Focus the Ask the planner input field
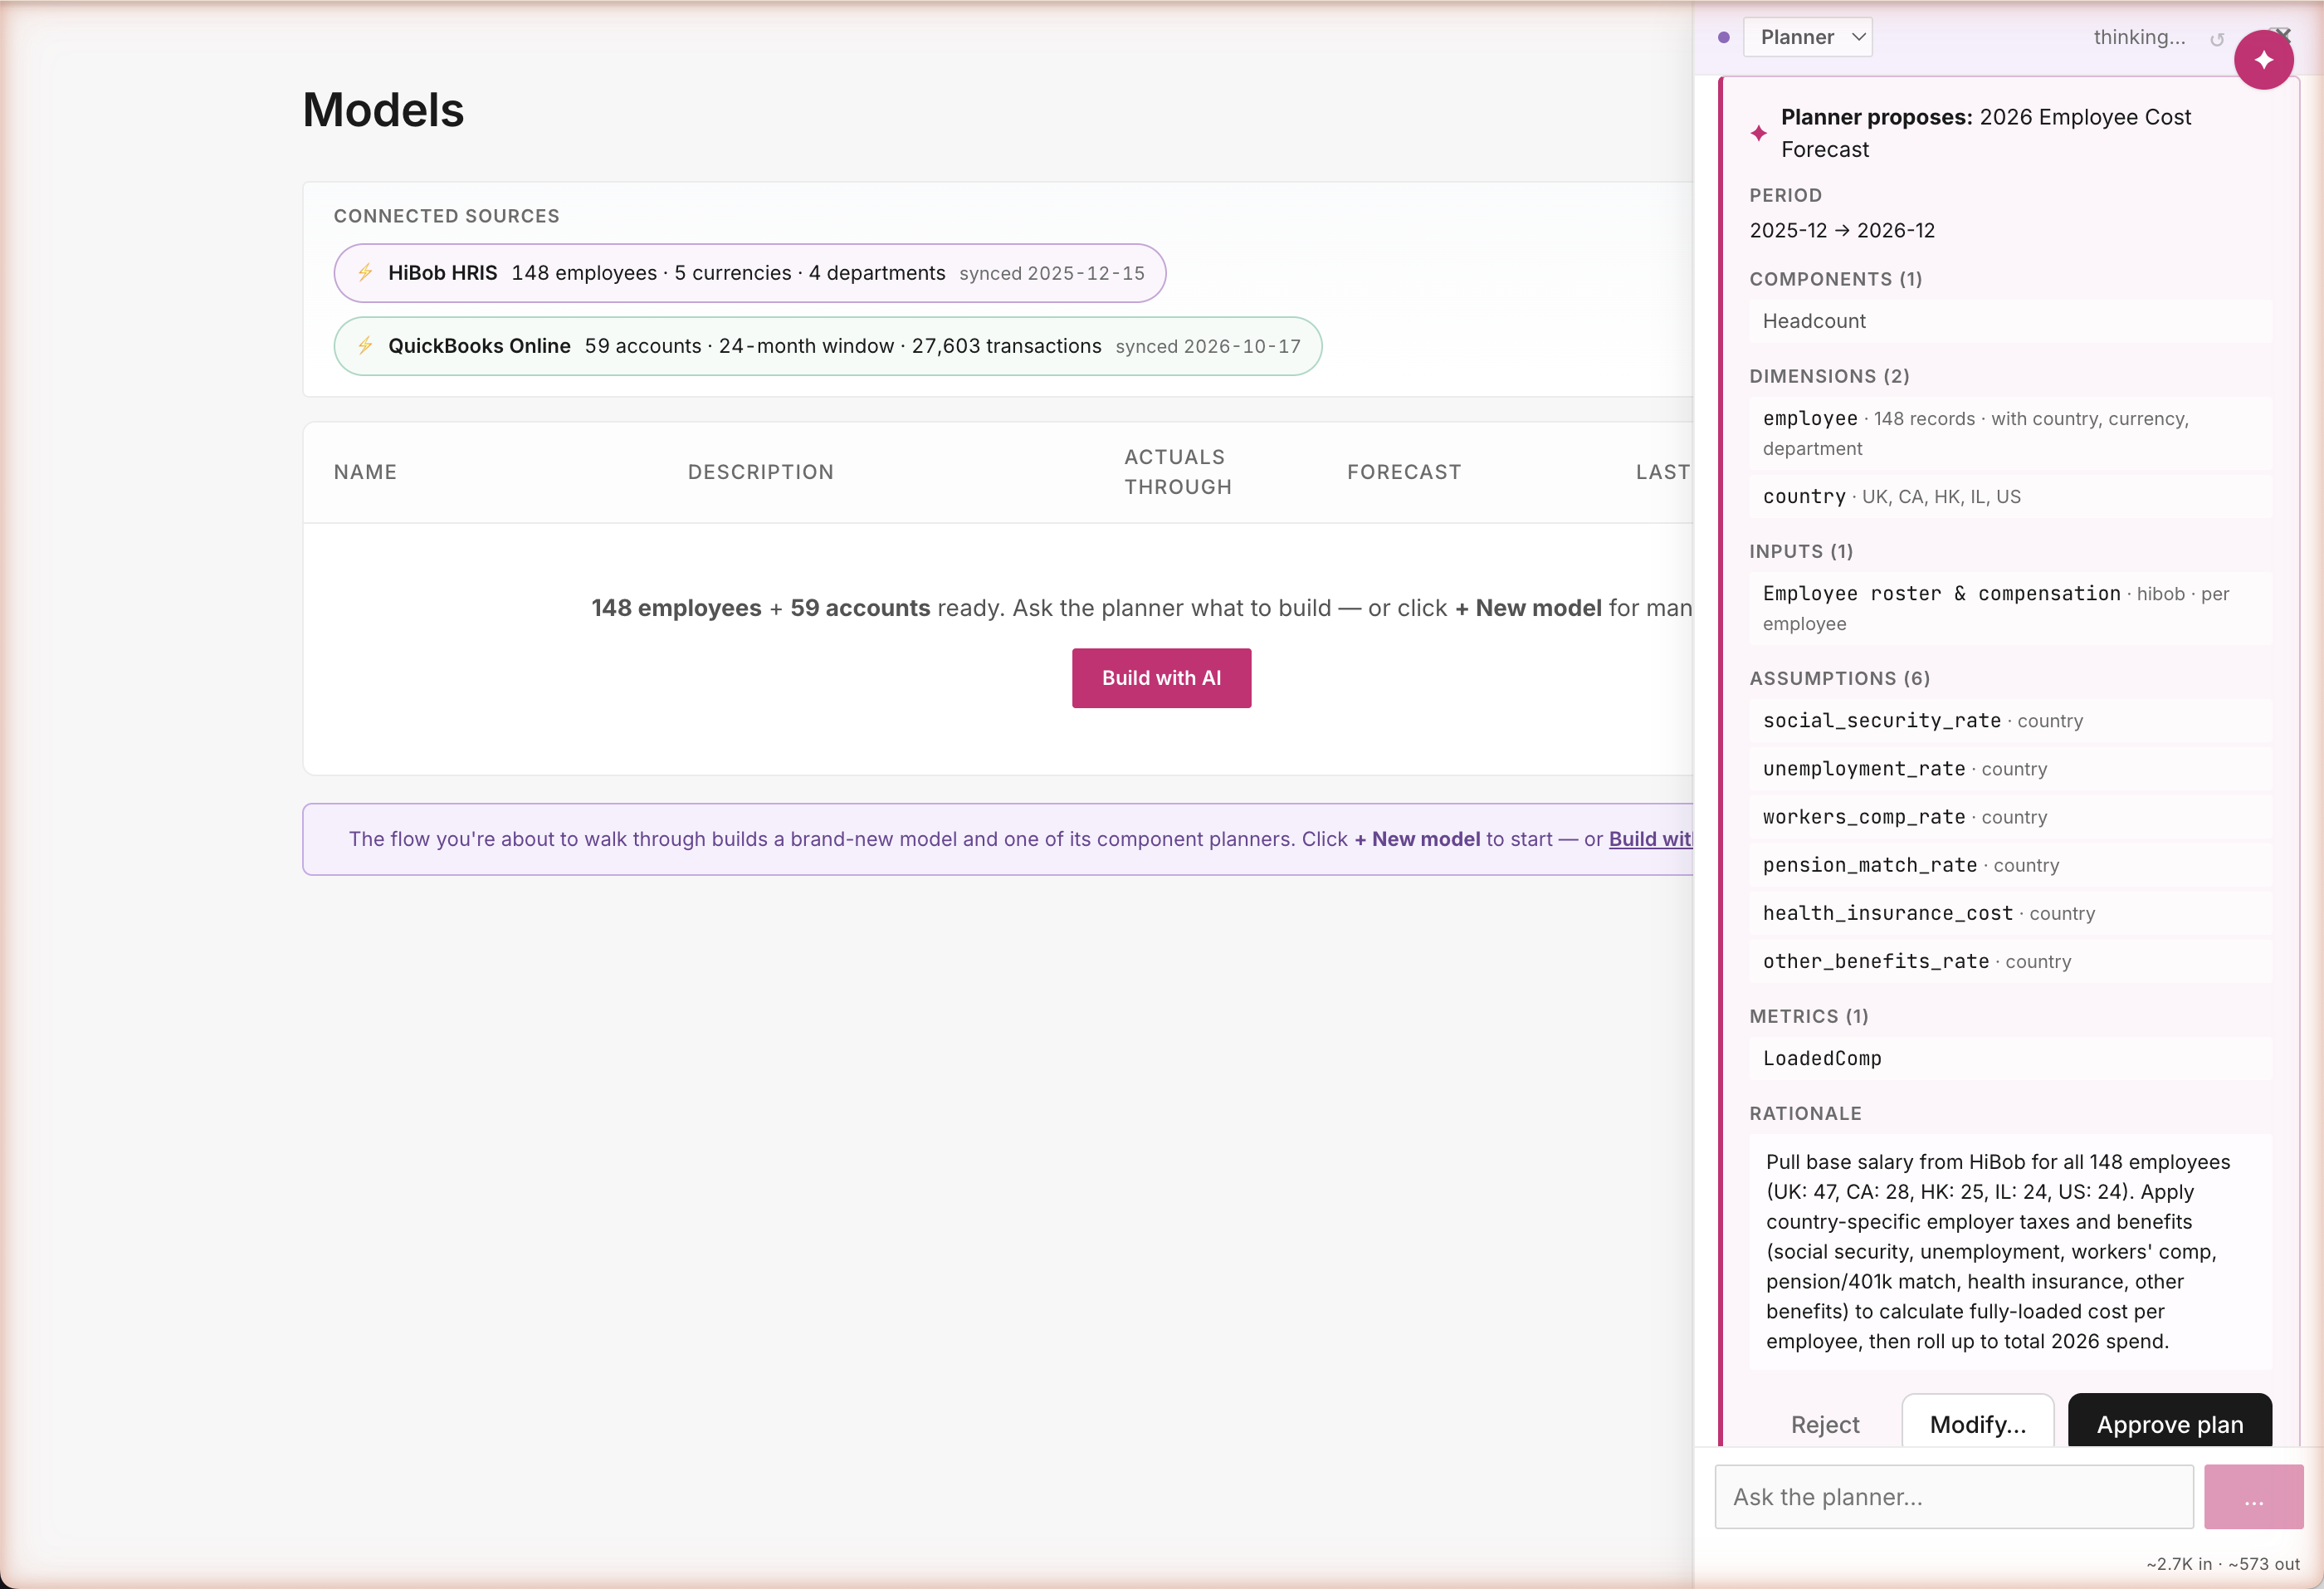The width and height of the screenshot is (2324, 1589). click(1953, 1496)
